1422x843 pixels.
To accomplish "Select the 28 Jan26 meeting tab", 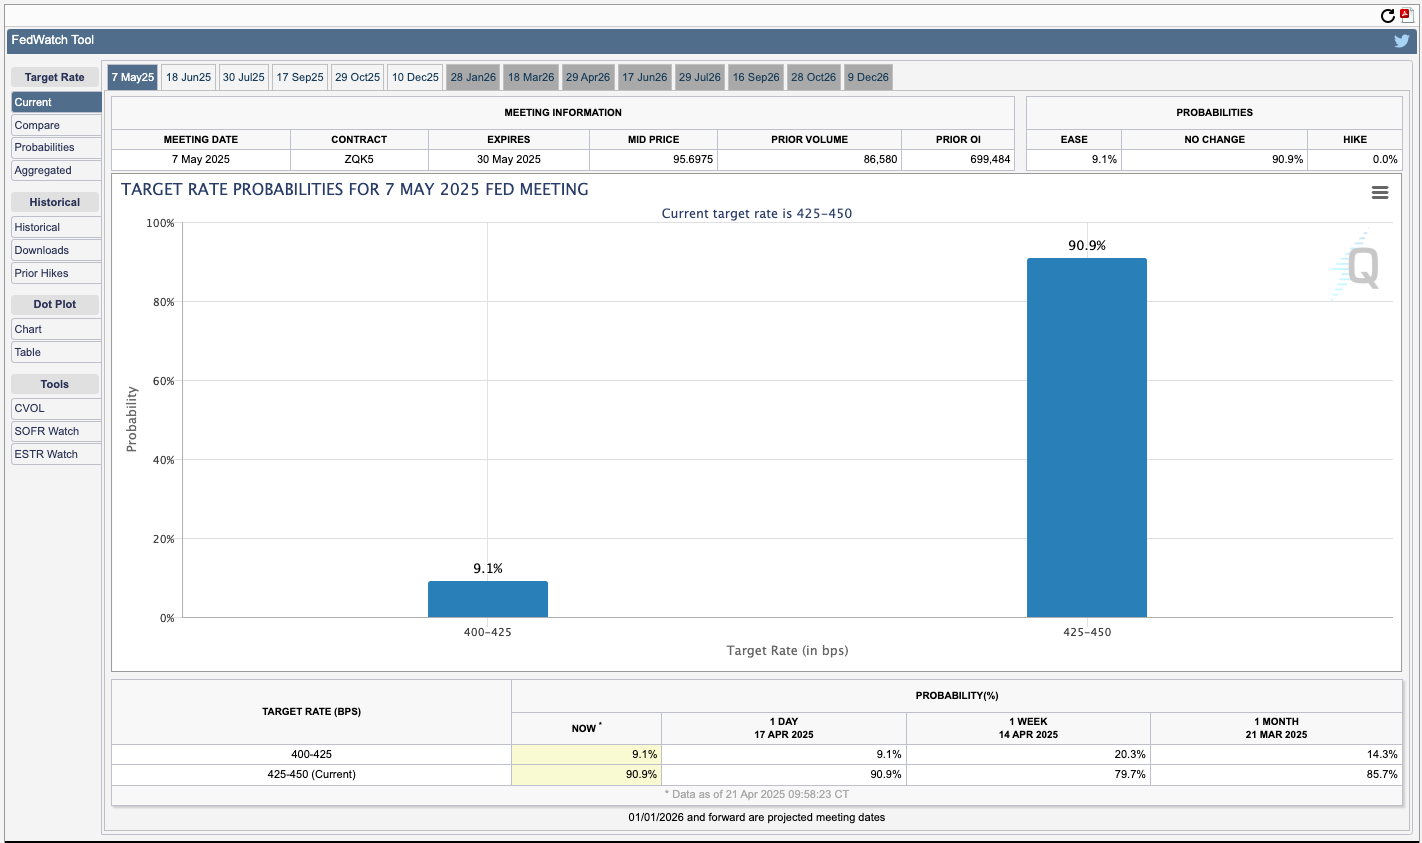I will pyautogui.click(x=473, y=77).
